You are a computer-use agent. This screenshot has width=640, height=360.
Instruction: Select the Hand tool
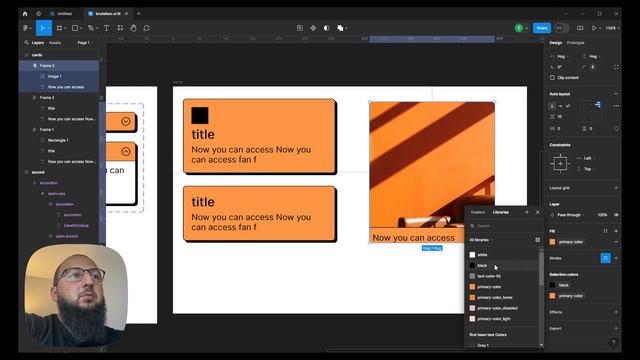tap(133, 28)
